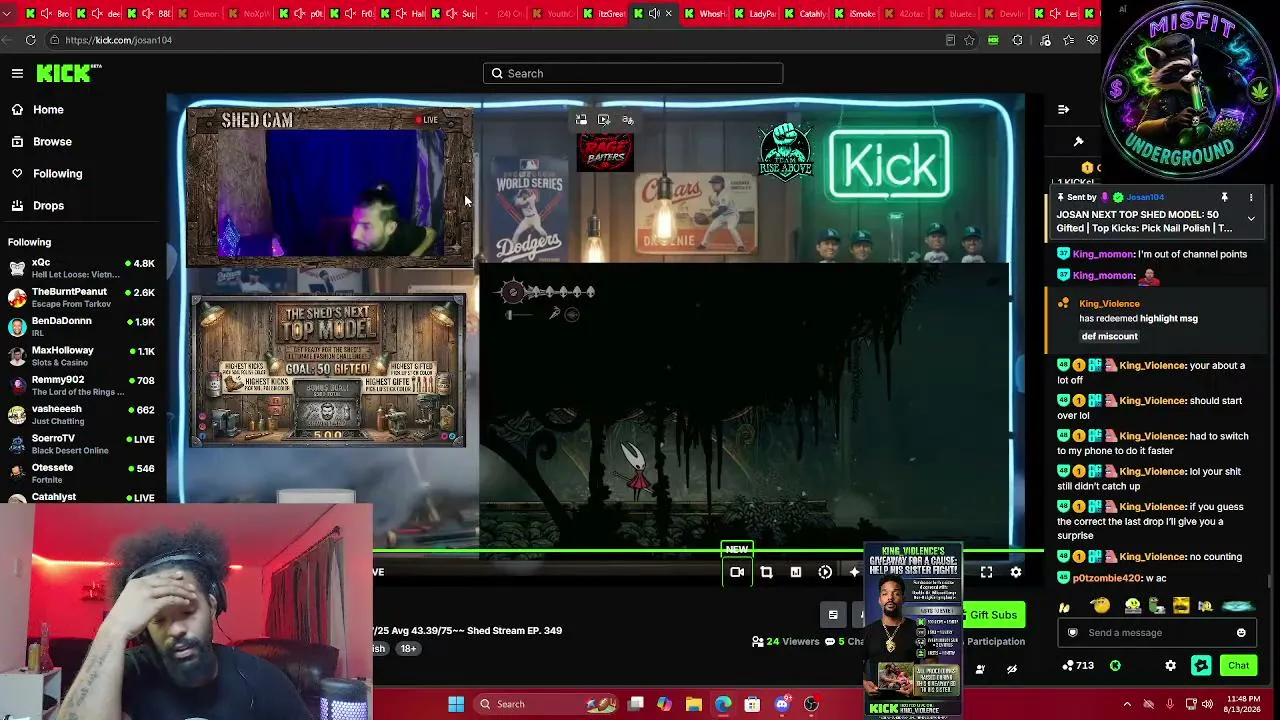The width and height of the screenshot is (1280, 720).
Task: Open TheBurntPeanut's channel from Following list
Action: pyautogui.click(x=80, y=297)
